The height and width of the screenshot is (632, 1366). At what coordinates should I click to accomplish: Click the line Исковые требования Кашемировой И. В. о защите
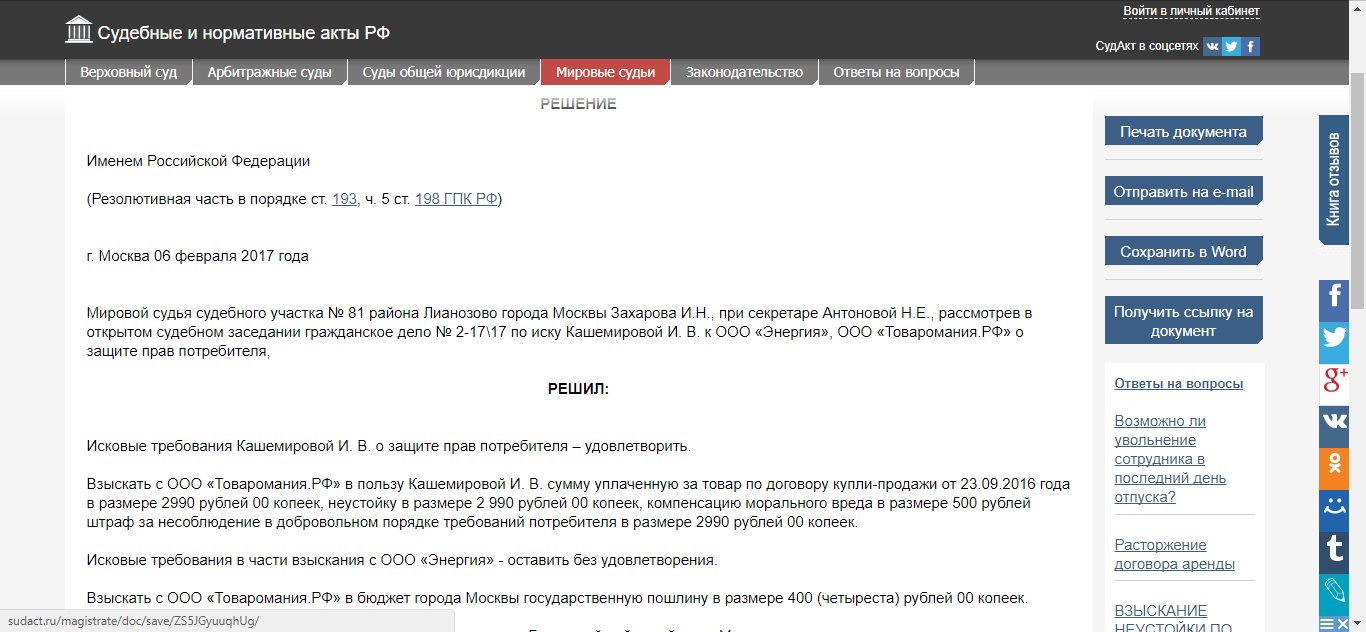click(389, 446)
